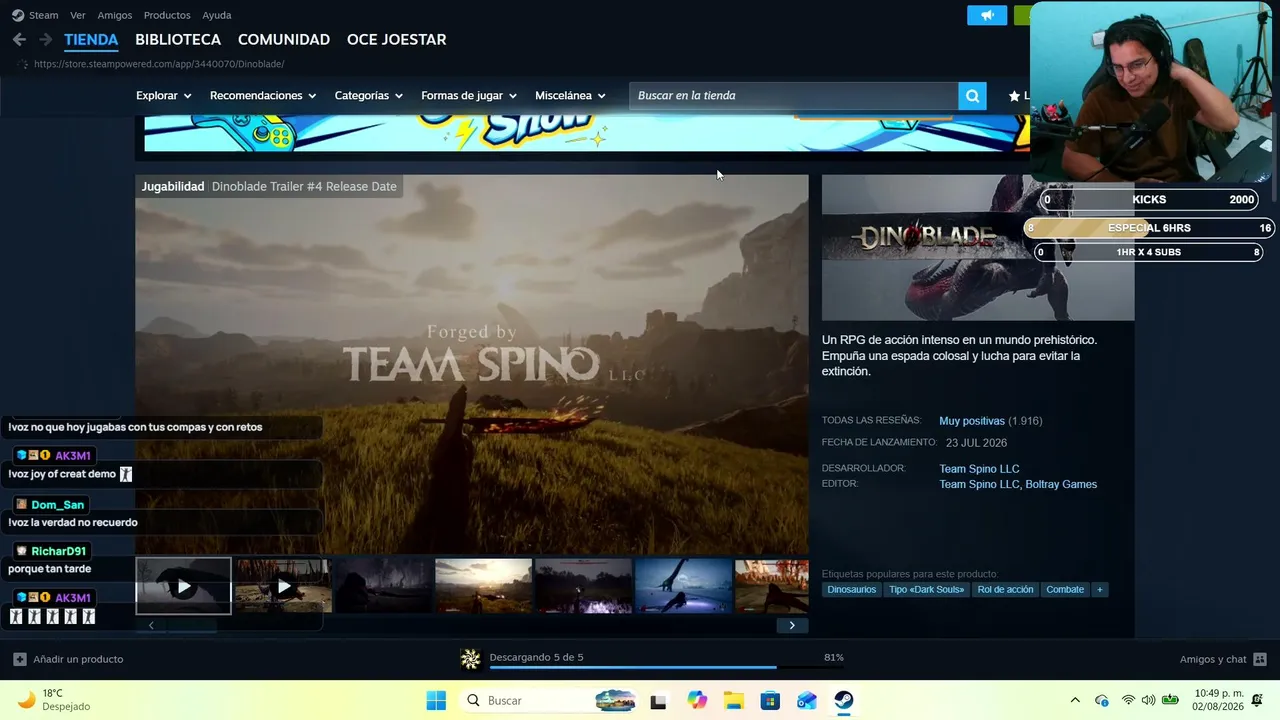The height and width of the screenshot is (720, 1280).
Task: Click the store search magnifier button
Action: click(972, 96)
